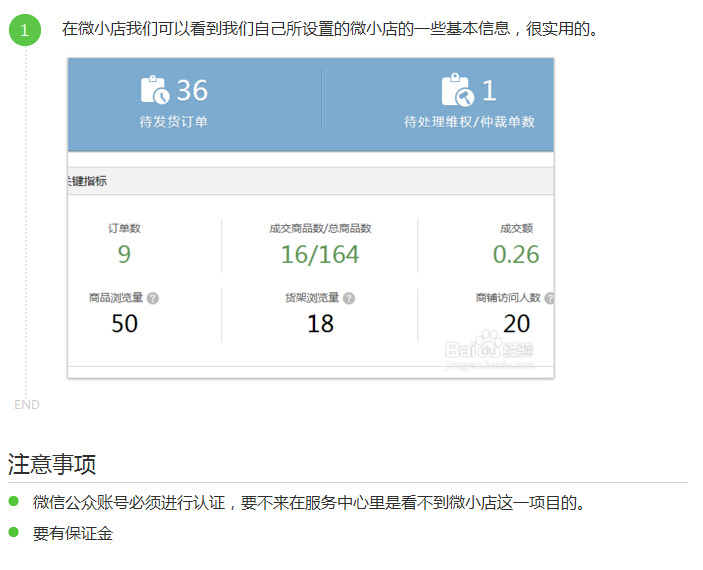
Task: Click the 货架浏览量 value 18
Action: (320, 324)
